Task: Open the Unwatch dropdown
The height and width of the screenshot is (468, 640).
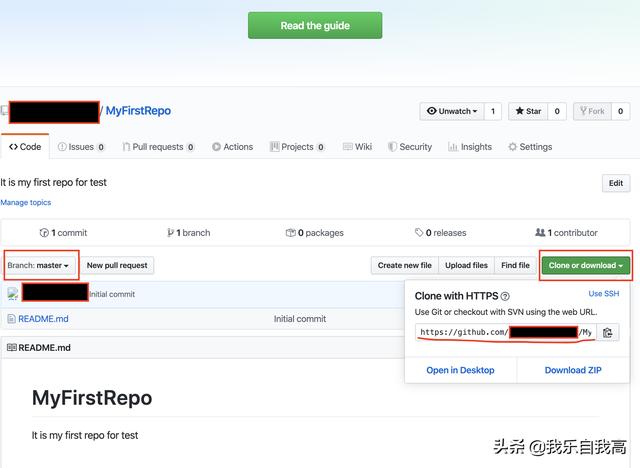Action: point(452,111)
